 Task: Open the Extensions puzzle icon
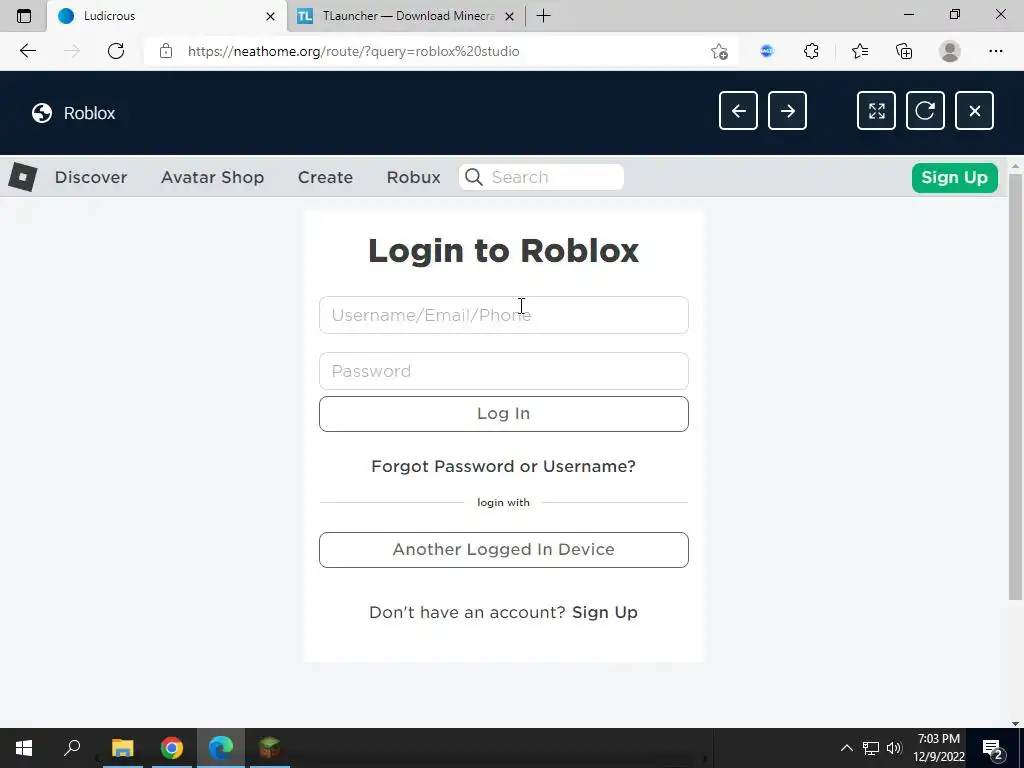(811, 51)
